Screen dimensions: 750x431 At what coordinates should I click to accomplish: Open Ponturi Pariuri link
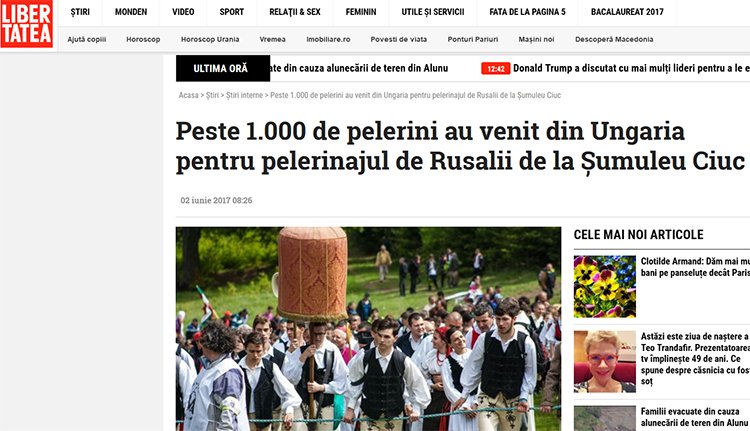pos(473,39)
